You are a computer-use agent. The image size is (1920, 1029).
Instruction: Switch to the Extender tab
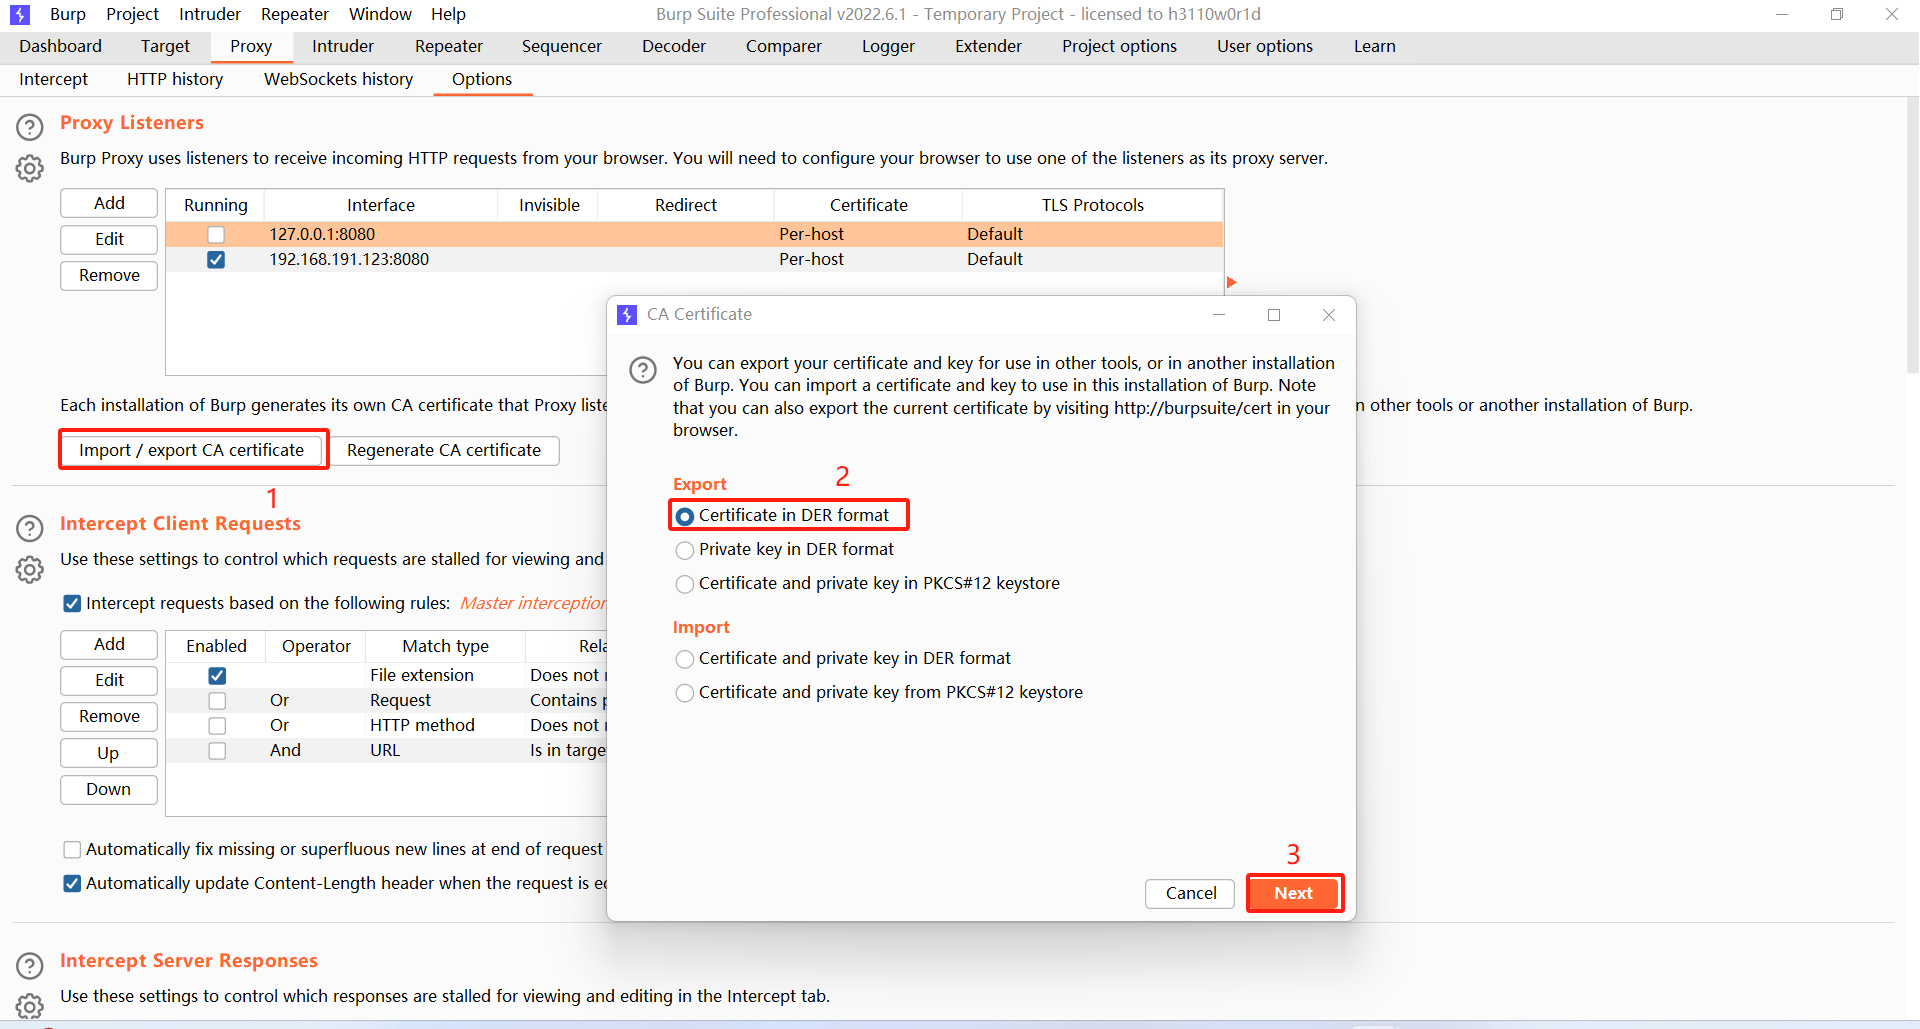pyautogui.click(x=988, y=46)
